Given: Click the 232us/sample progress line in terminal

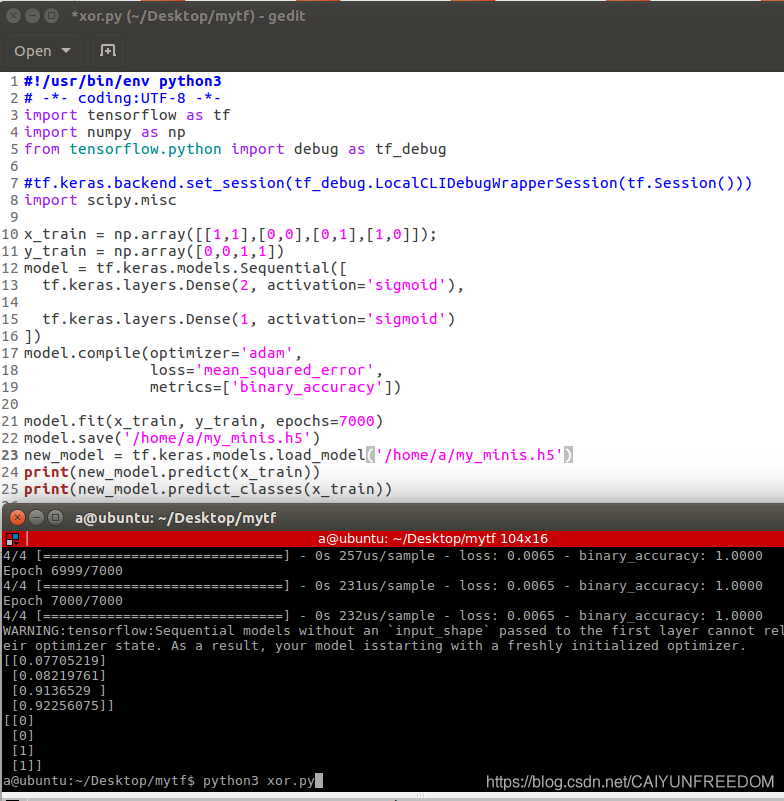Looking at the screenshot, I should pyautogui.click(x=383, y=616).
